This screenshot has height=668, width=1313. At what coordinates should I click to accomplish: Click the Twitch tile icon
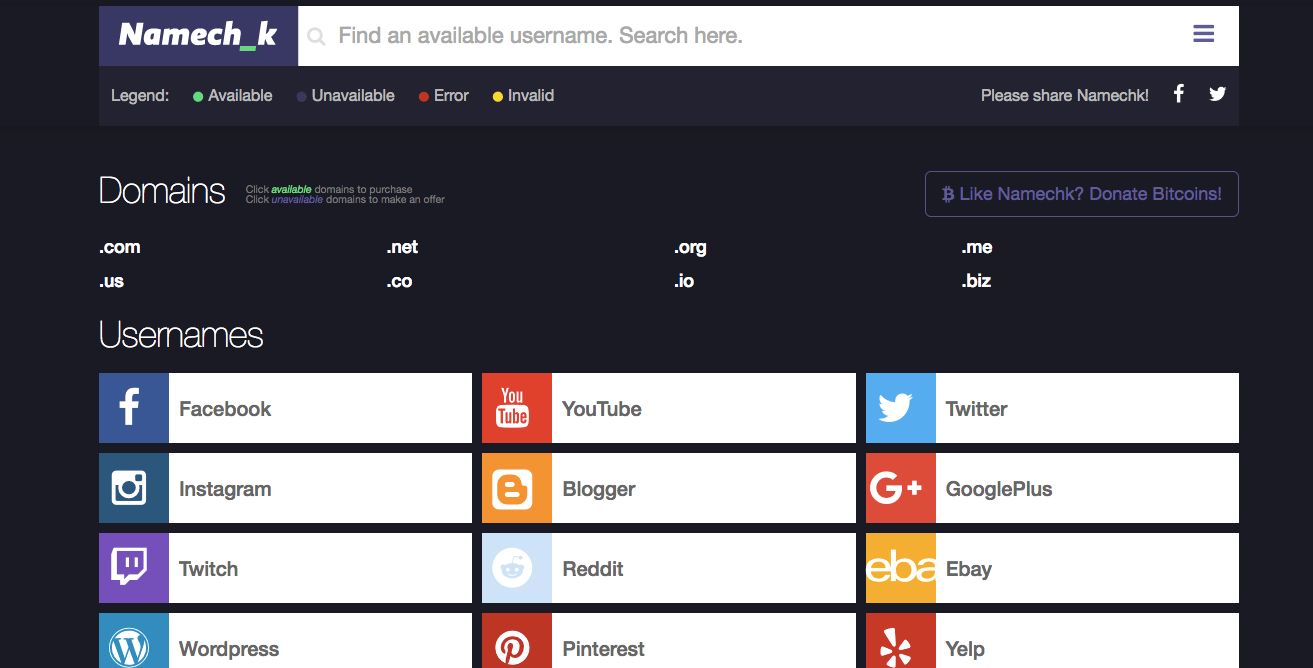coord(134,568)
